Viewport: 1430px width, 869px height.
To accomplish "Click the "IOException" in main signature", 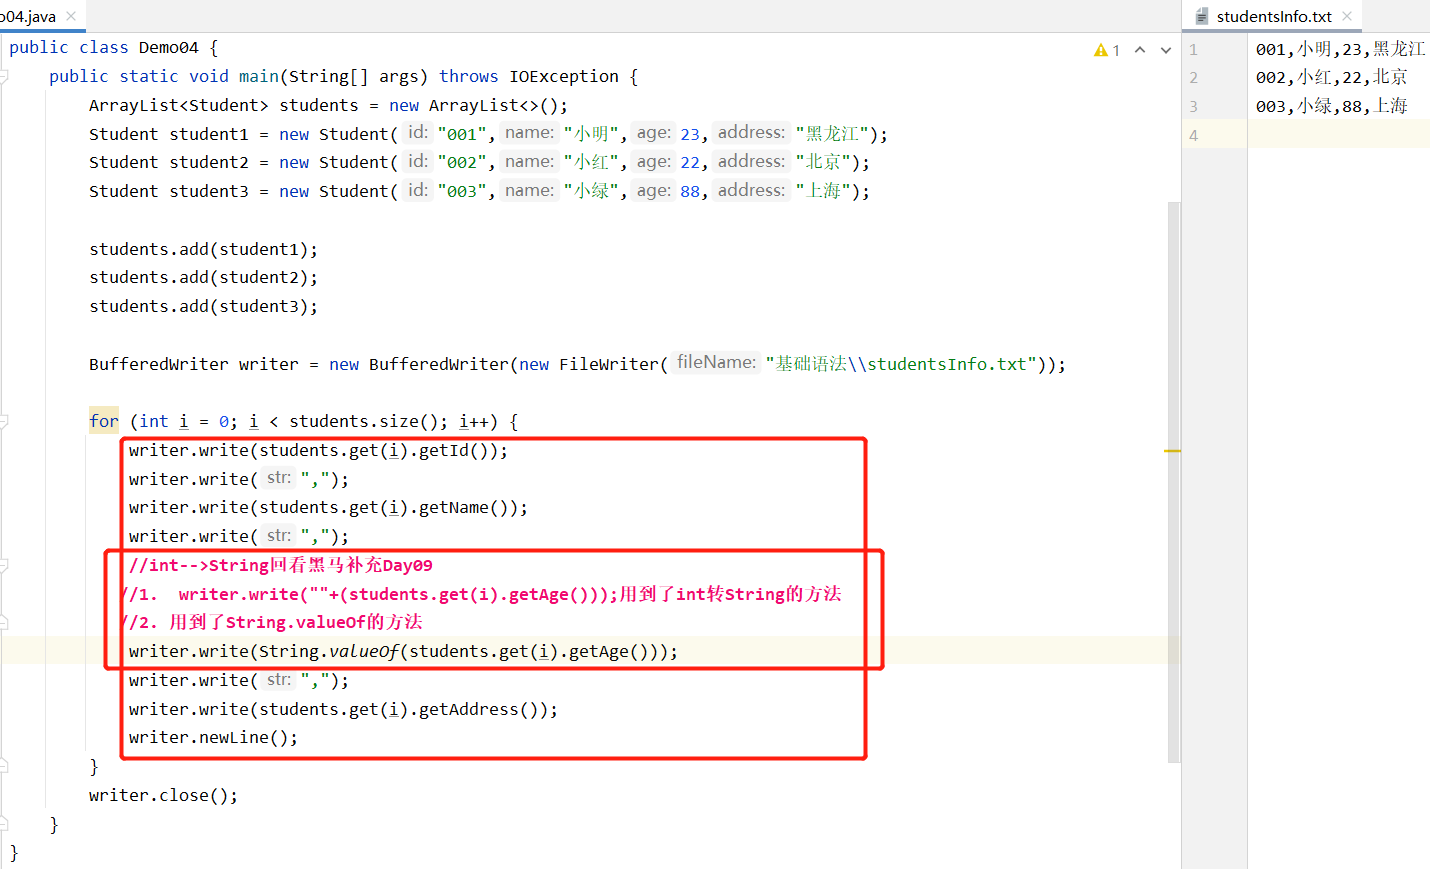I will point(564,76).
